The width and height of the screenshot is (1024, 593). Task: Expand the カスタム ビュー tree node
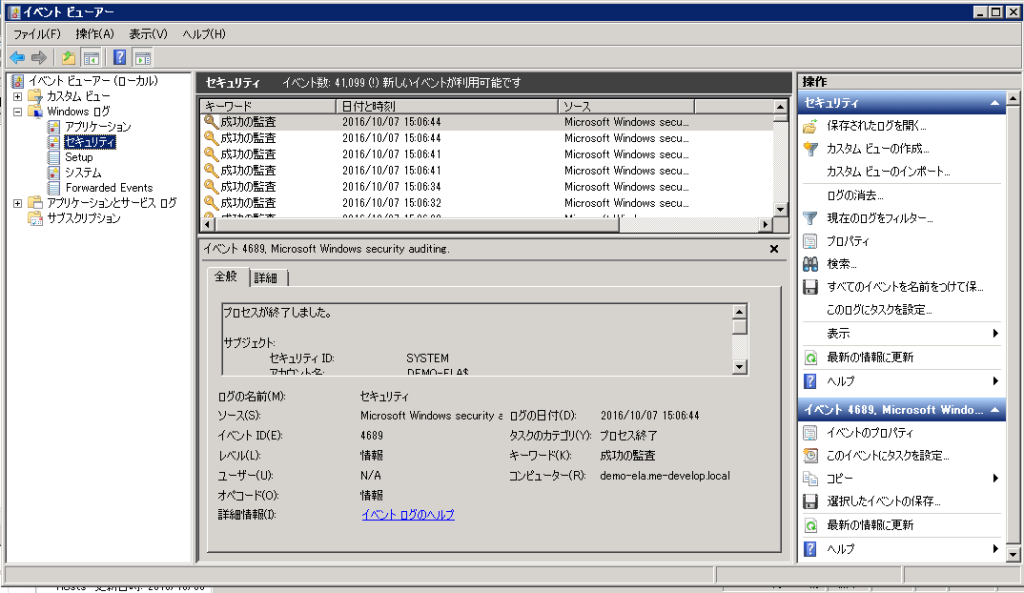(x=18, y=97)
